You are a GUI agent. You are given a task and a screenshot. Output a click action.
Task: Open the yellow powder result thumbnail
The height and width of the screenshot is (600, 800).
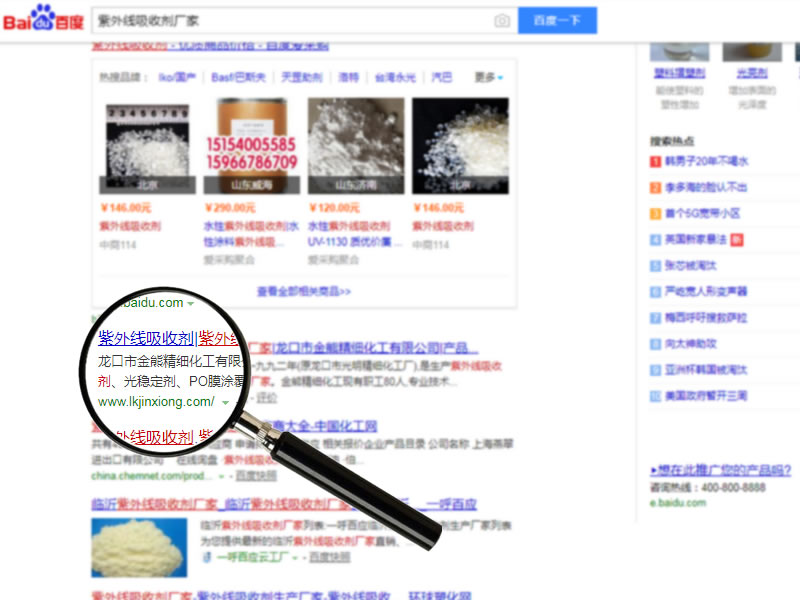coord(139,547)
